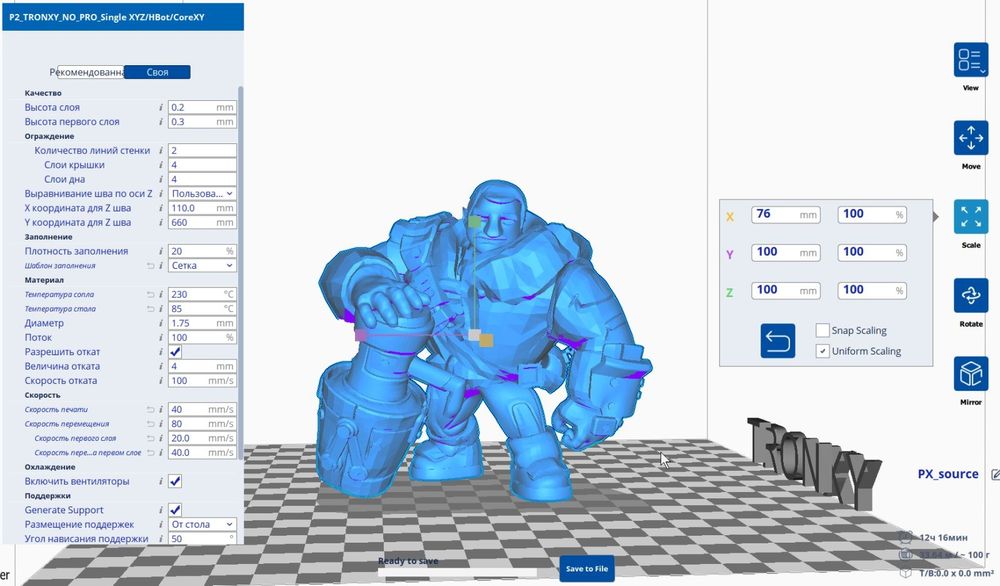Select the Rotate tool
Image resolution: width=1000 pixels, height=586 pixels.
(971, 295)
